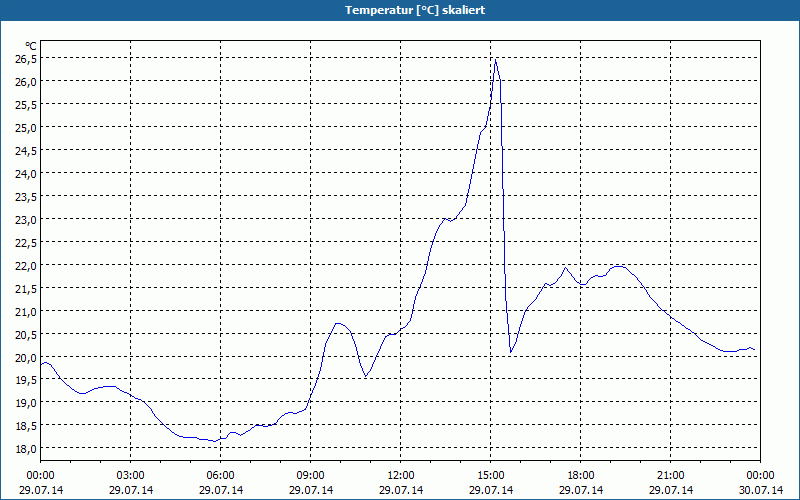
Task: Click the 26,5 temperature axis label
Action: tap(26, 59)
